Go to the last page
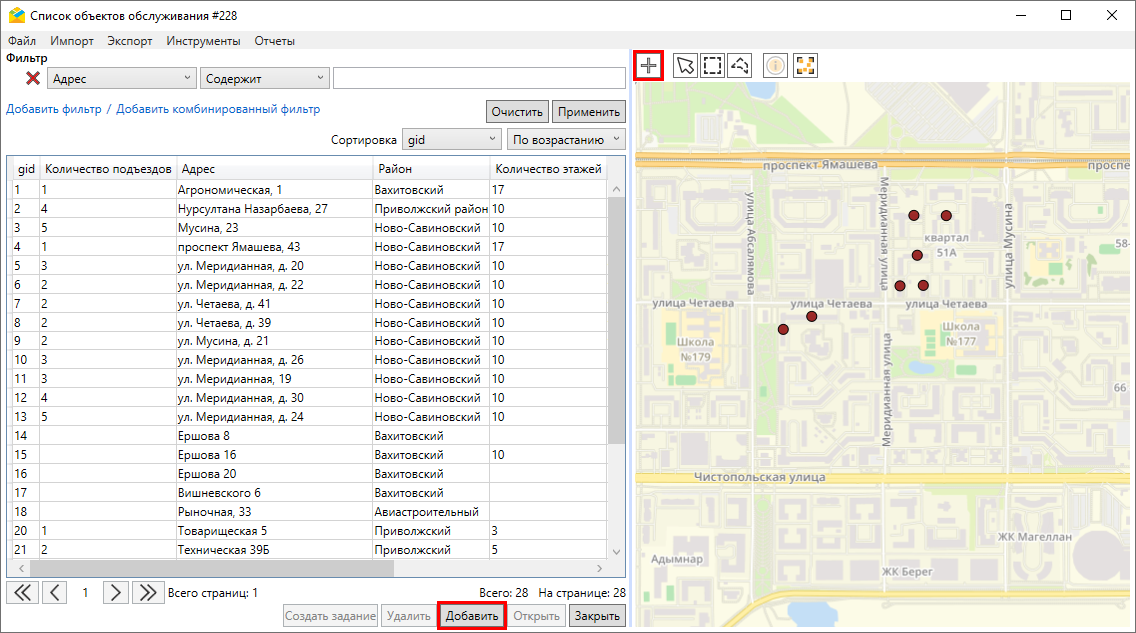Viewport: 1136px width, 633px height. (148, 592)
